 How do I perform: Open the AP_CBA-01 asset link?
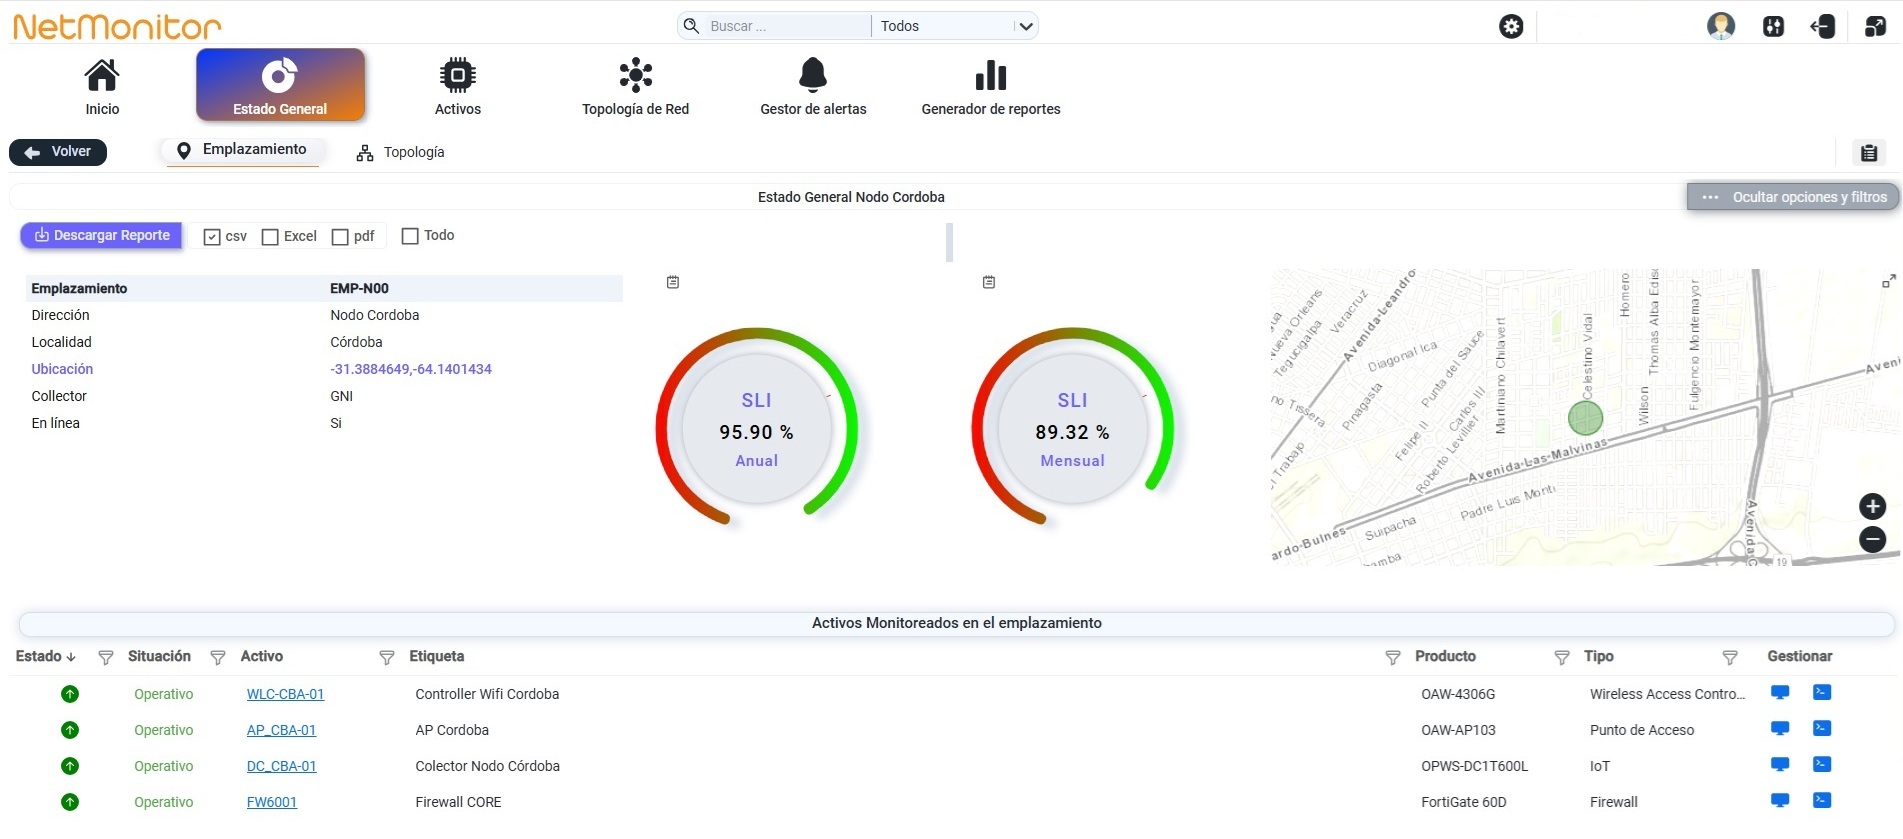pyautogui.click(x=281, y=730)
